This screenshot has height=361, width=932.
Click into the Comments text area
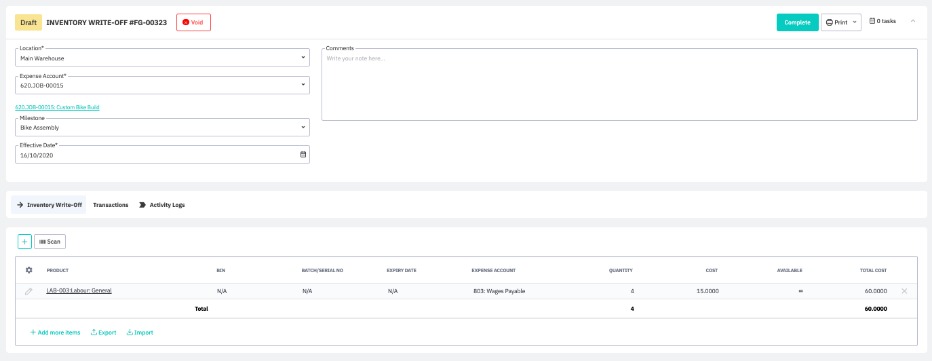pos(619,84)
